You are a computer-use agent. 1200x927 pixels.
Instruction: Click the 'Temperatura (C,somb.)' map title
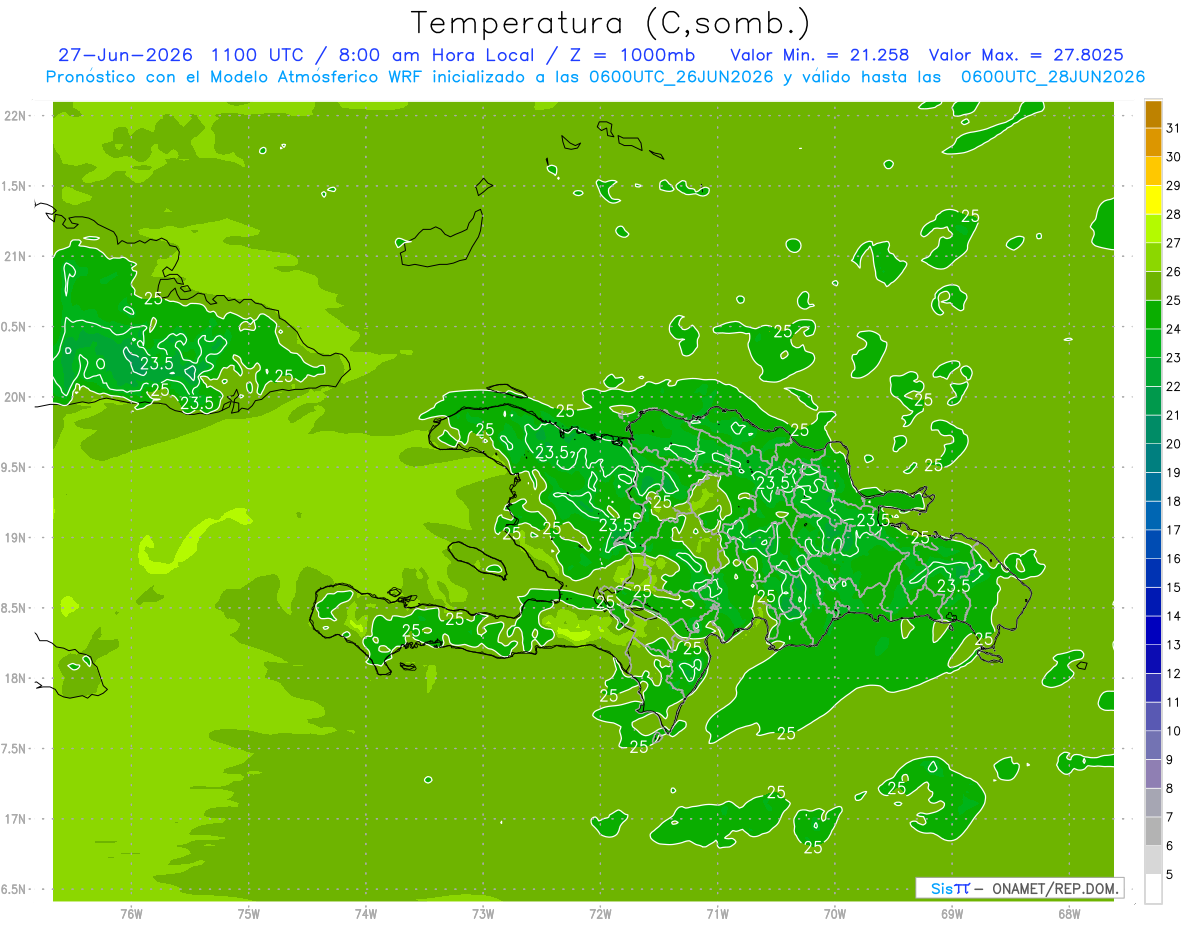tap(611, 23)
